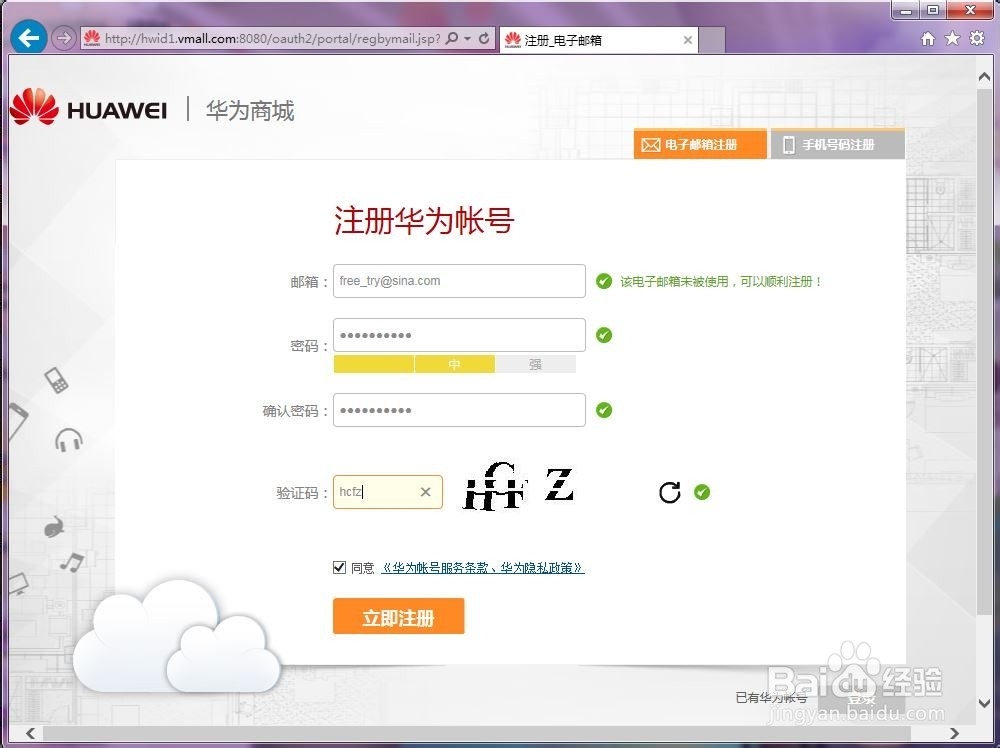1000x748 pixels.
Task: Select the 电子邮箱注册 tab
Action: point(700,144)
